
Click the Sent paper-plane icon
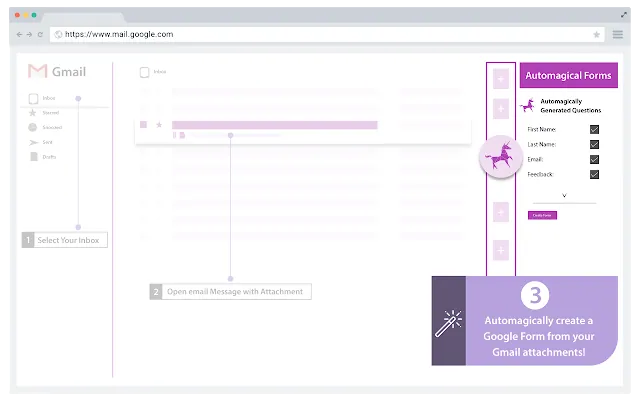33,142
